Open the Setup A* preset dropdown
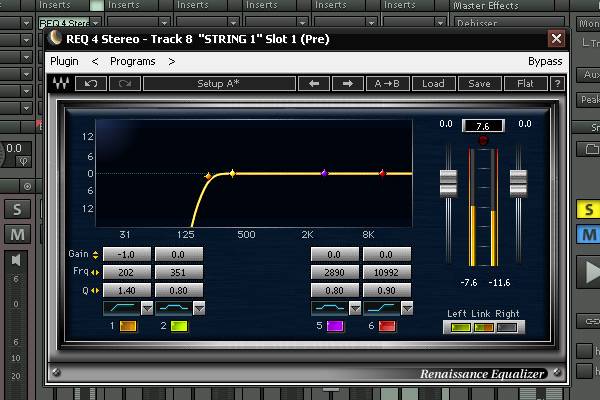 [219, 83]
